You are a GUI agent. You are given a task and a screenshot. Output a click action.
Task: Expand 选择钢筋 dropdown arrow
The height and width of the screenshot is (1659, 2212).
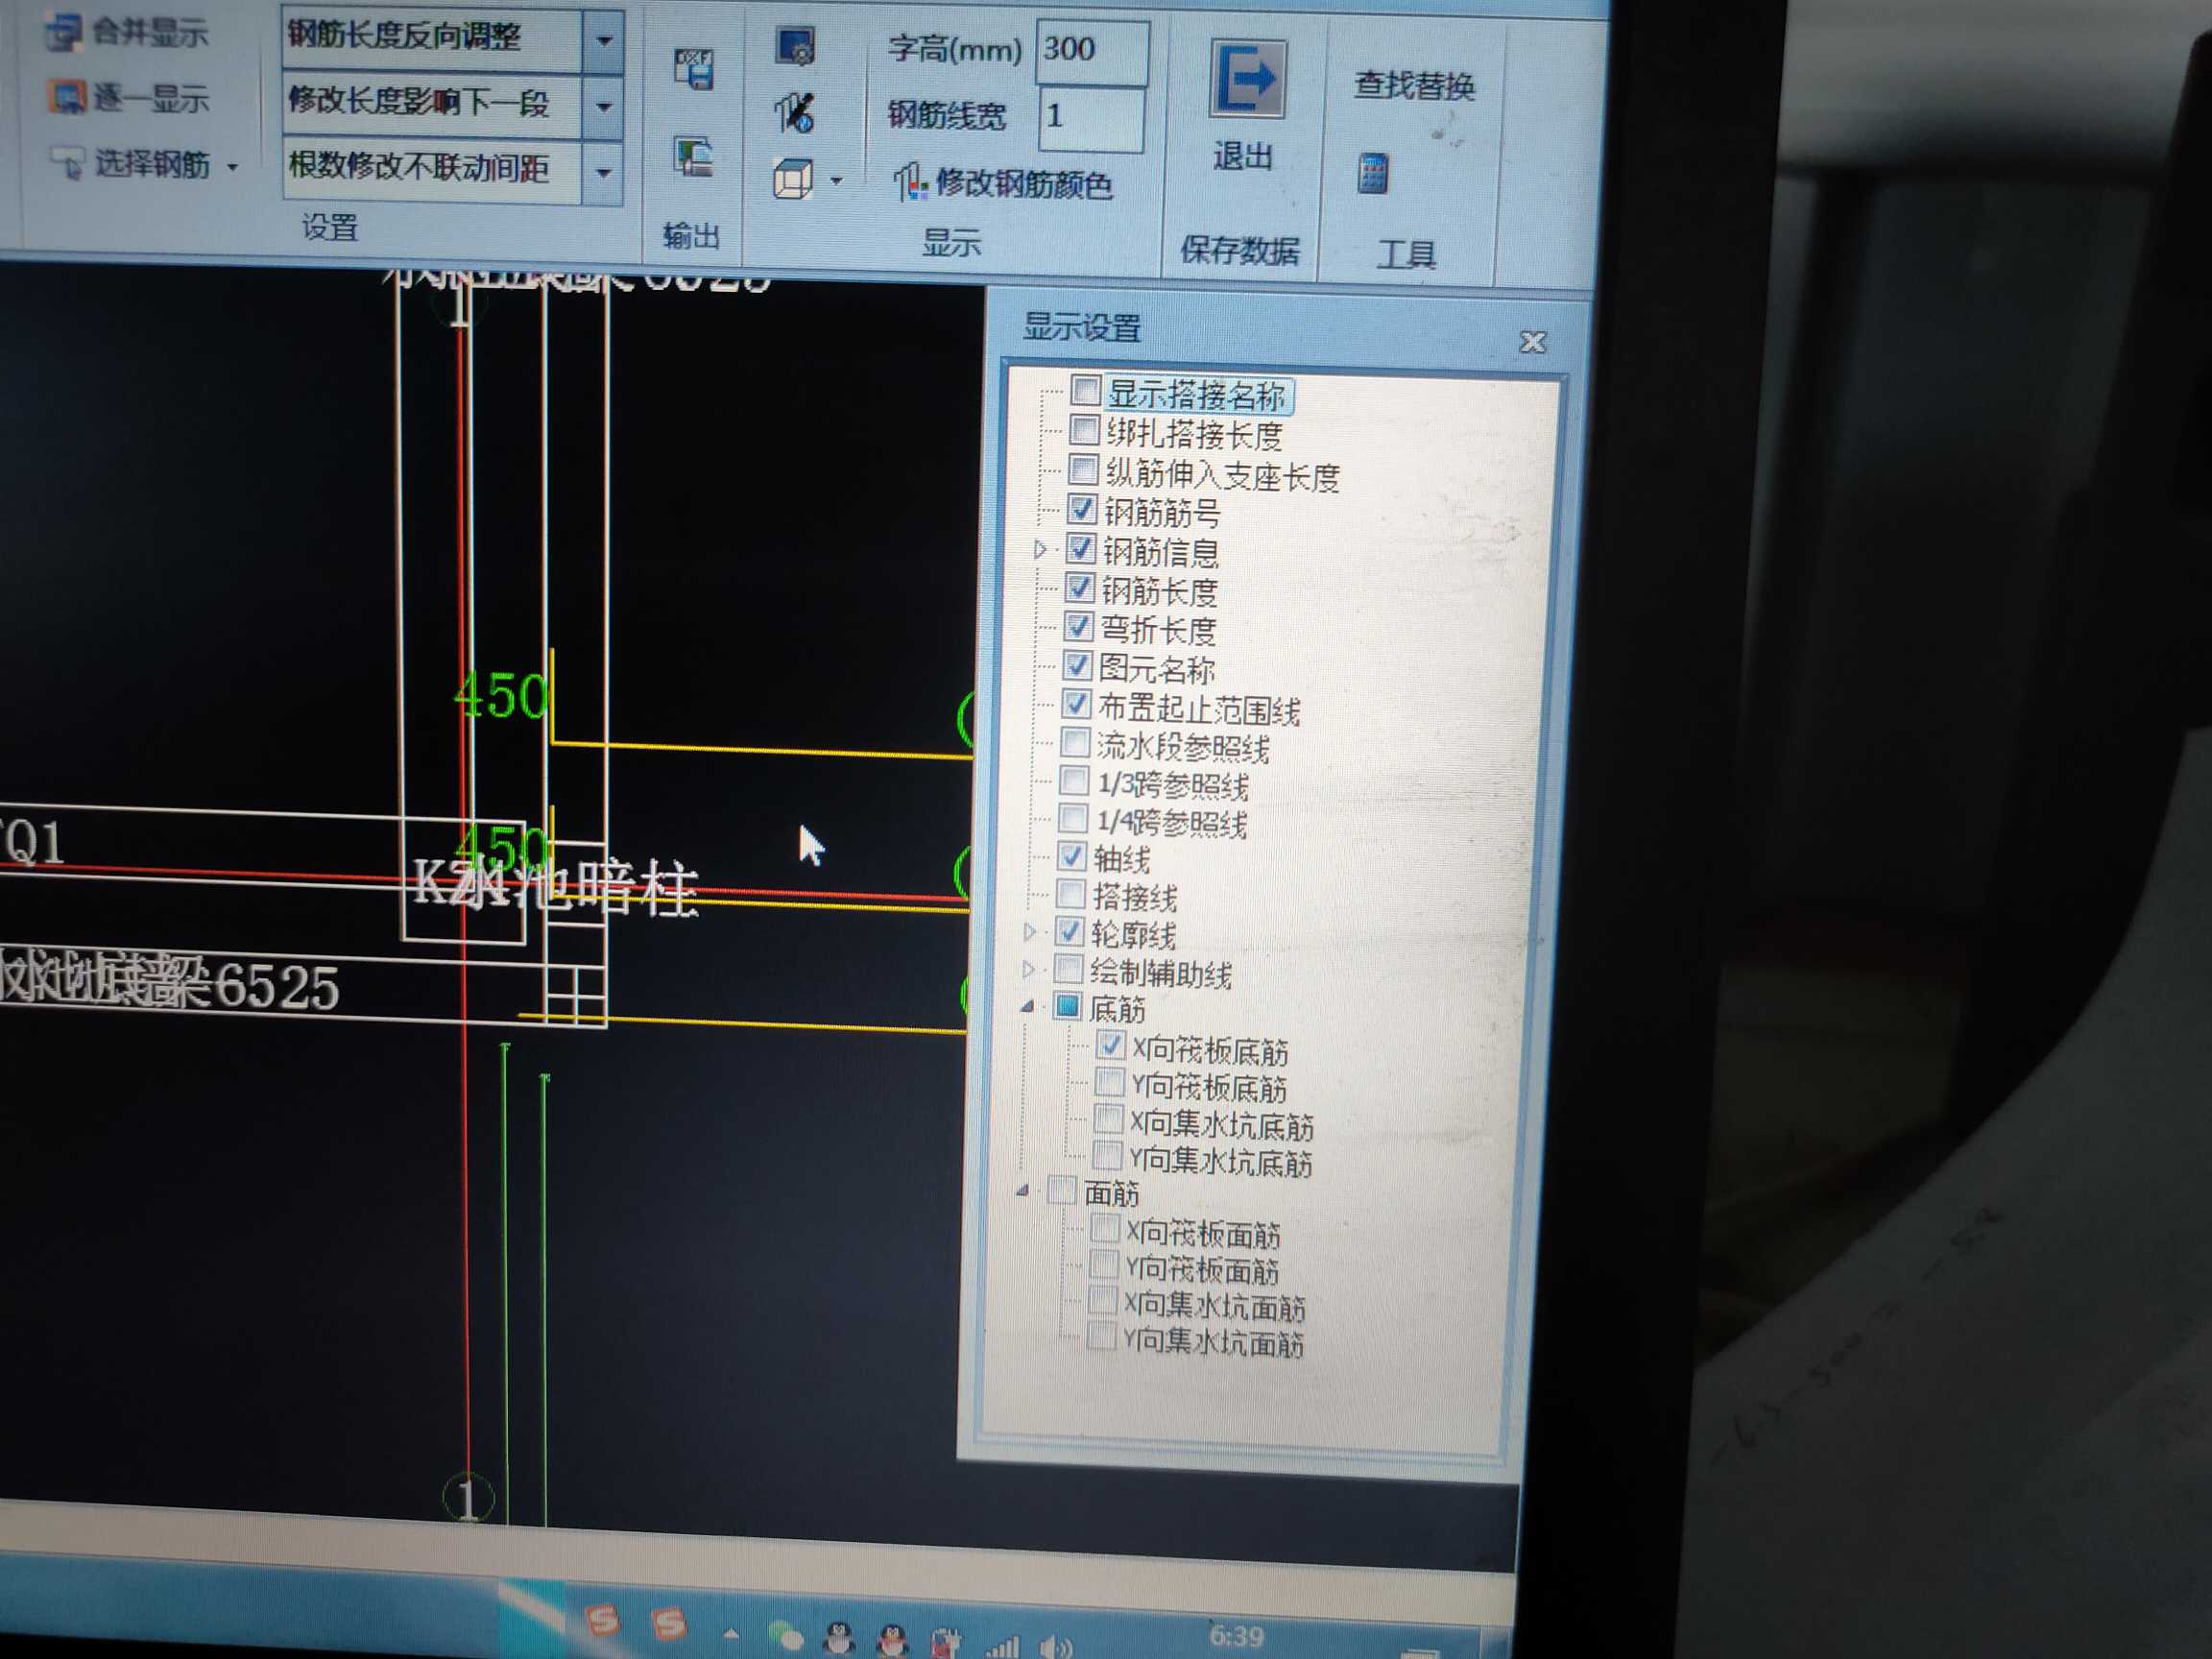[233, 166]
